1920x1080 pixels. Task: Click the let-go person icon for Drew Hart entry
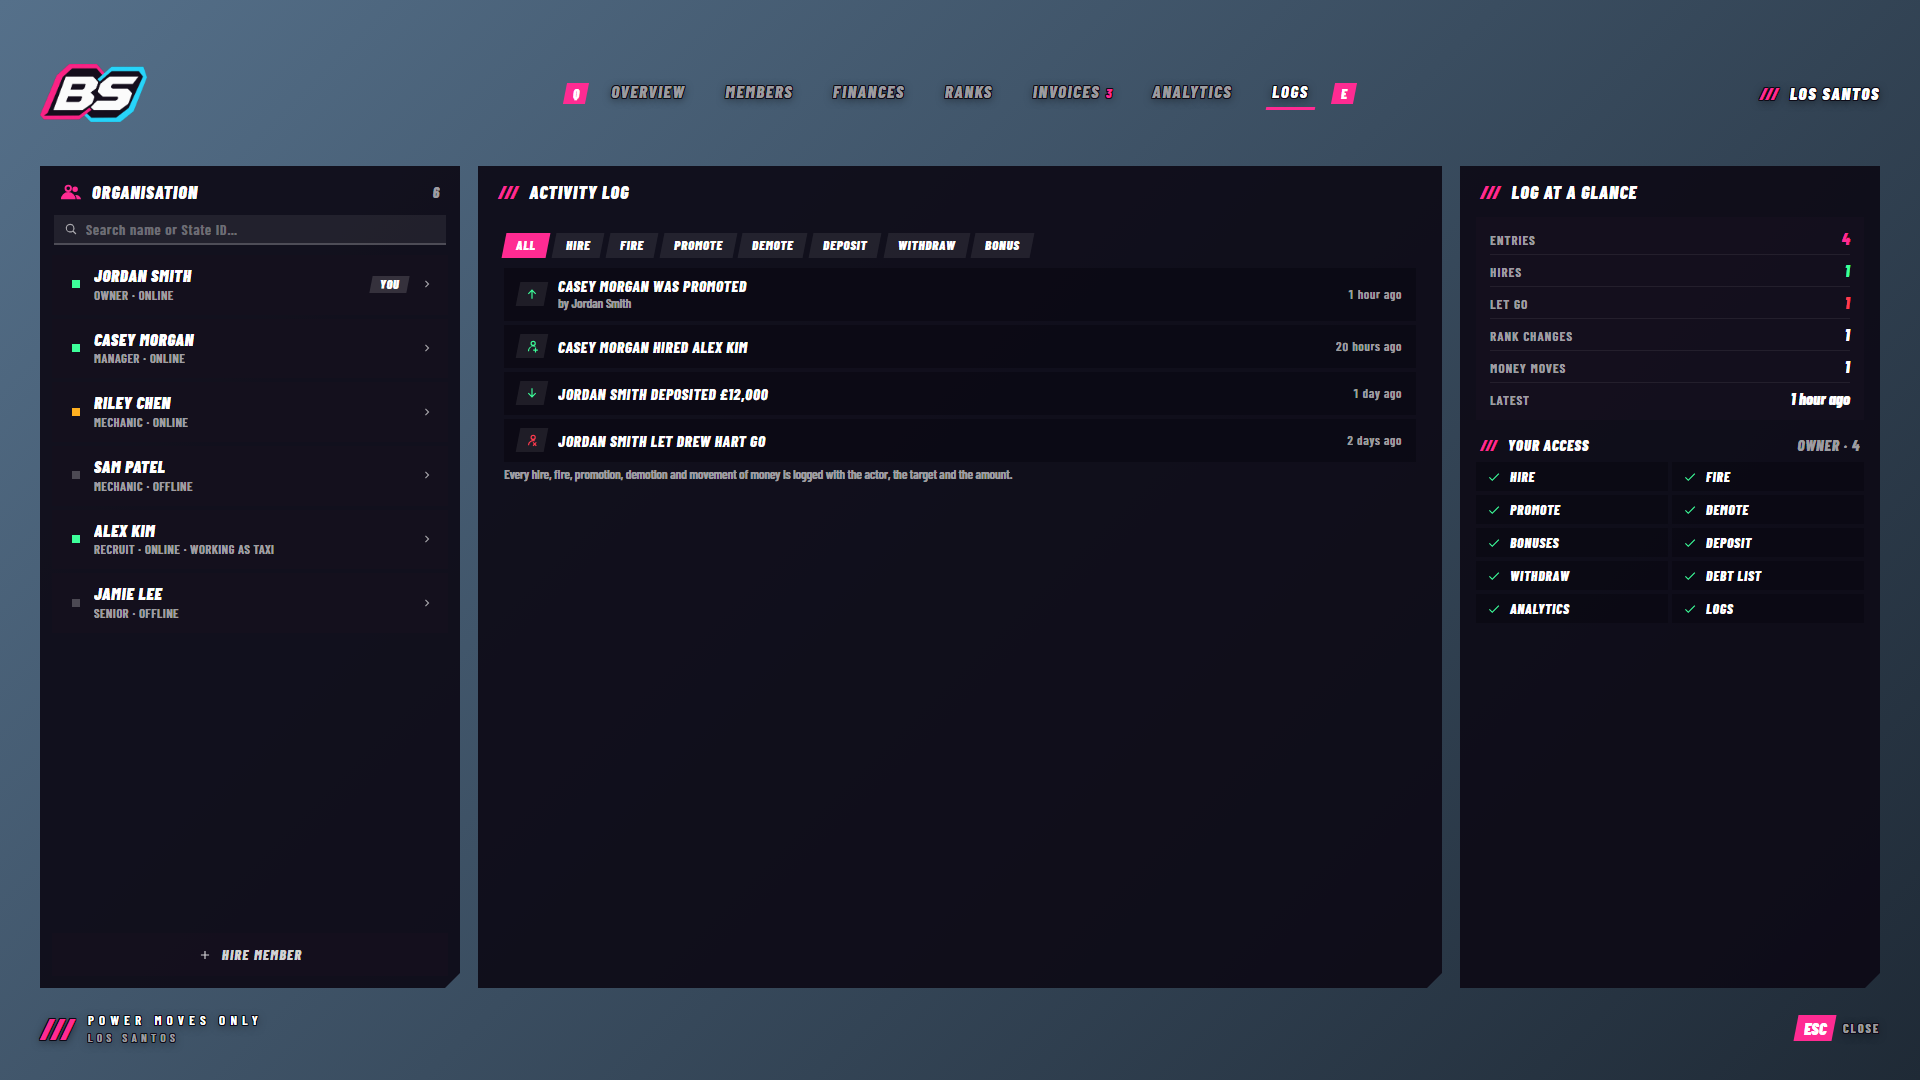[x=532, y=441]
